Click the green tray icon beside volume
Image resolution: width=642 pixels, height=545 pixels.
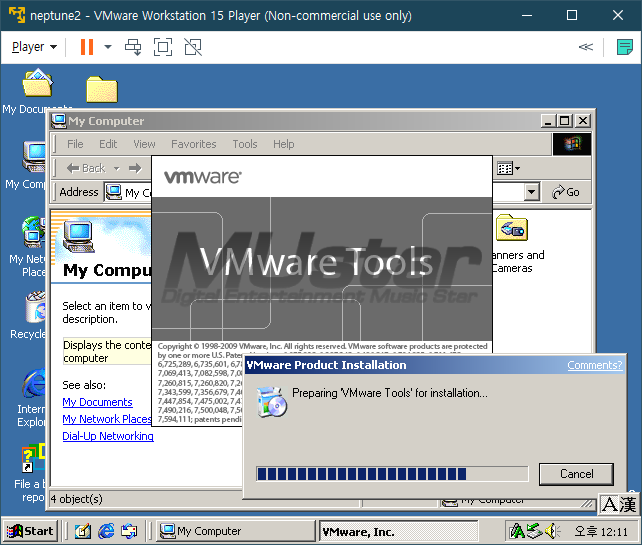[x=535, y=531]
